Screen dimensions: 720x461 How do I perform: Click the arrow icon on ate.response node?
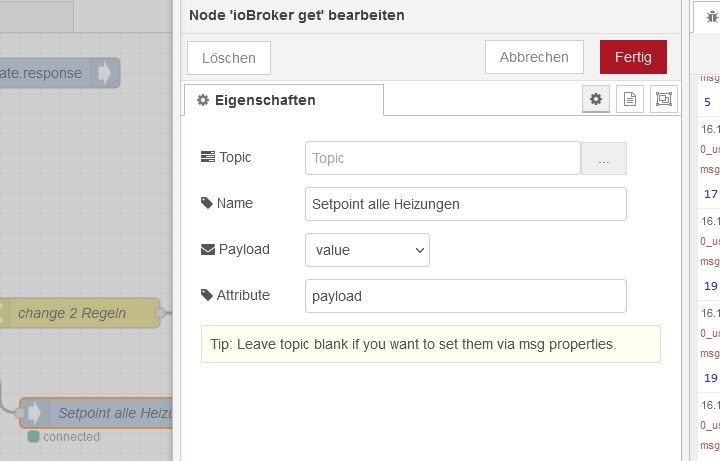pos(104,73)
